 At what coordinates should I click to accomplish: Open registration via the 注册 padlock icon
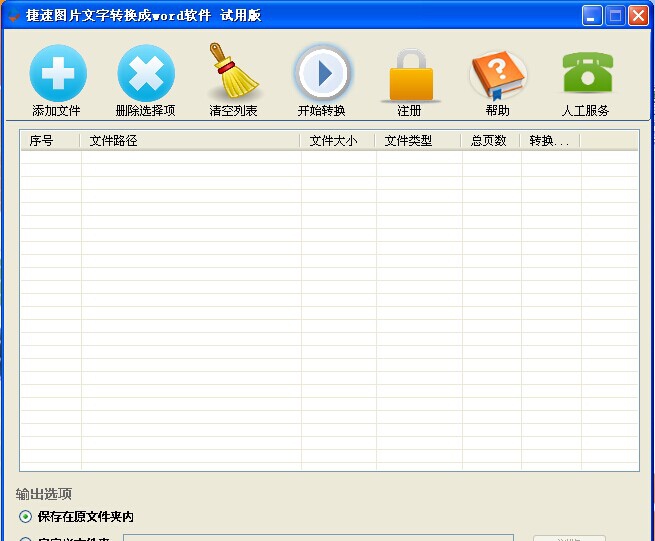coord(411,74)
